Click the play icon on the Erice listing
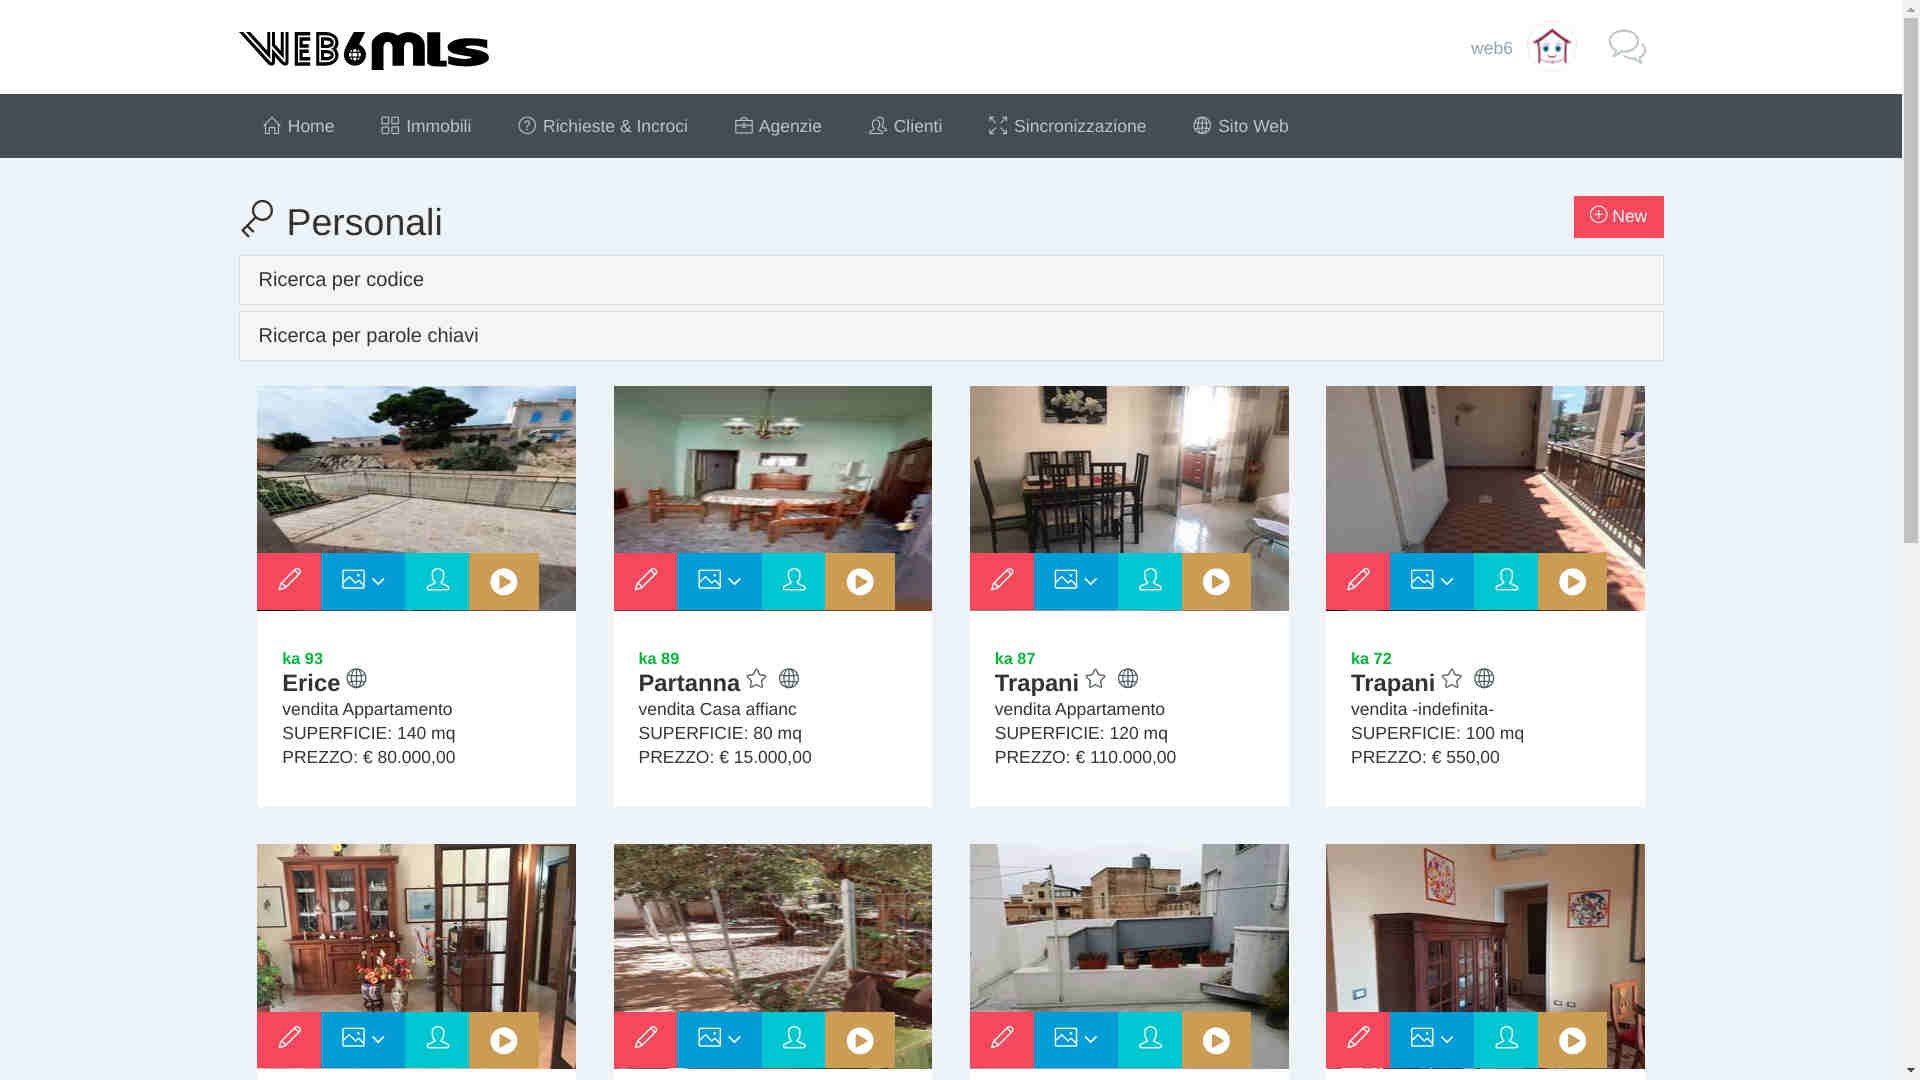Image resolution: width=1920 pixels, height=1080 pixels. pyautogui.click(x=504, y=581)
